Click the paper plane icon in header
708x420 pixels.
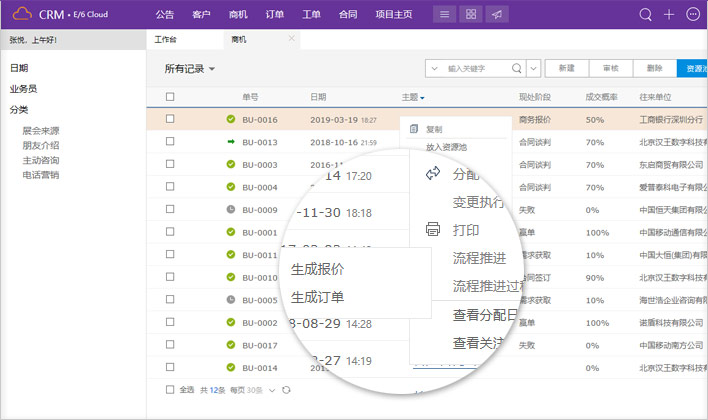[x=497, y=15]
